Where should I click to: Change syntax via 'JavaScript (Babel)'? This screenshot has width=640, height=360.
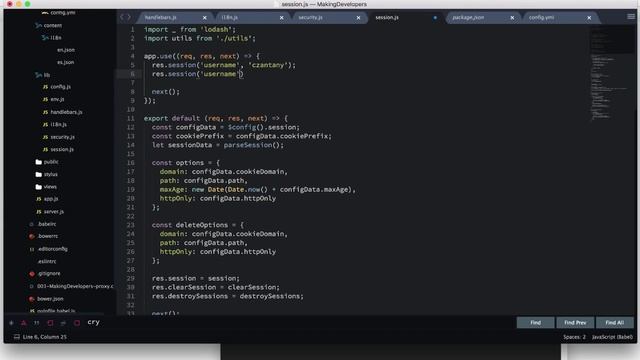tap(612, 337)
